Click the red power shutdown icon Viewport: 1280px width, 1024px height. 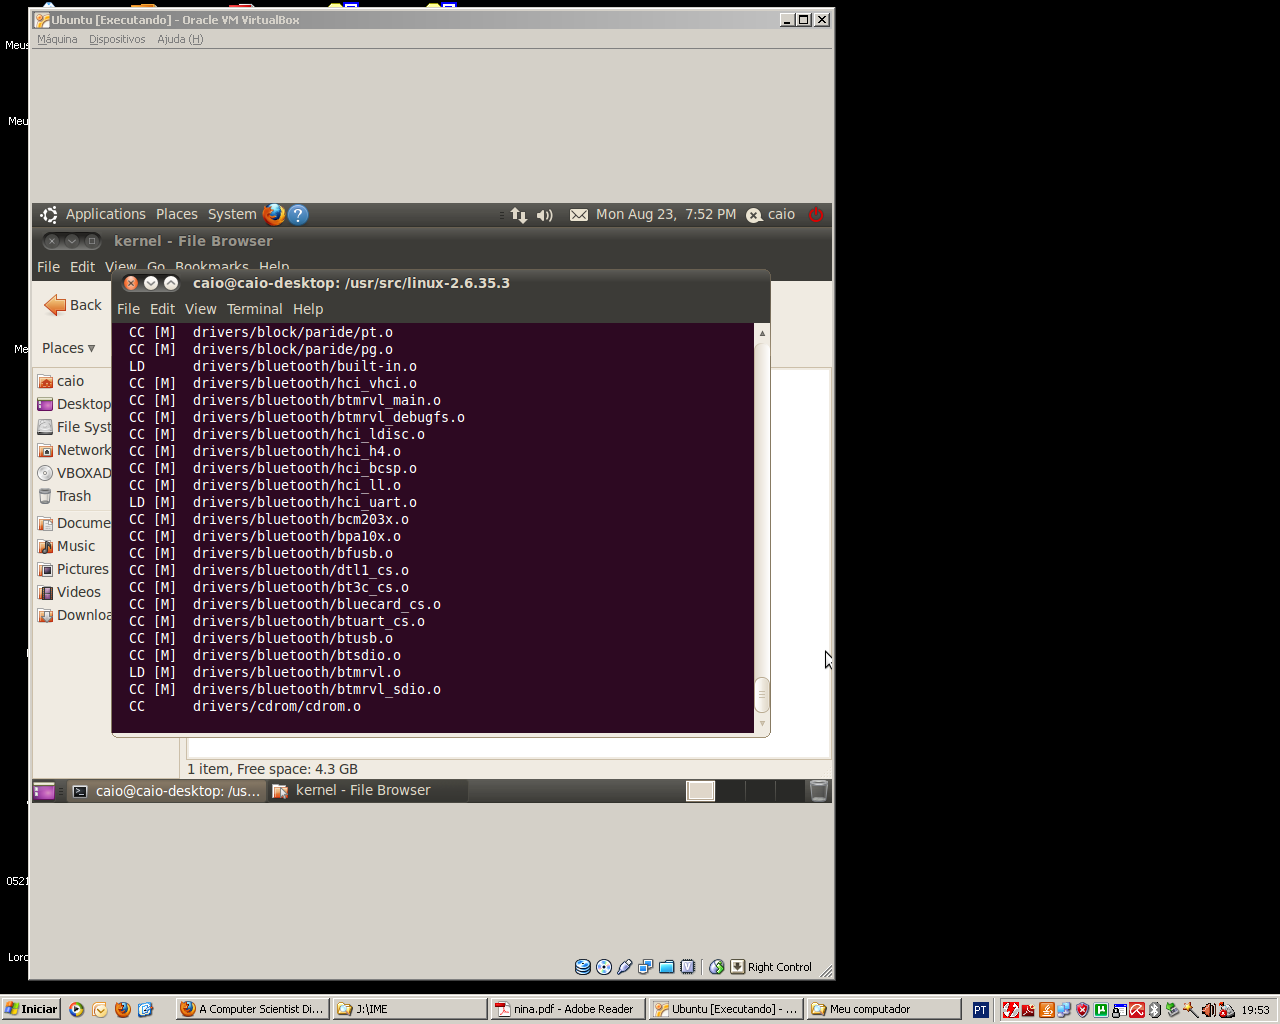pyautogui.click(x=816, y=215)
